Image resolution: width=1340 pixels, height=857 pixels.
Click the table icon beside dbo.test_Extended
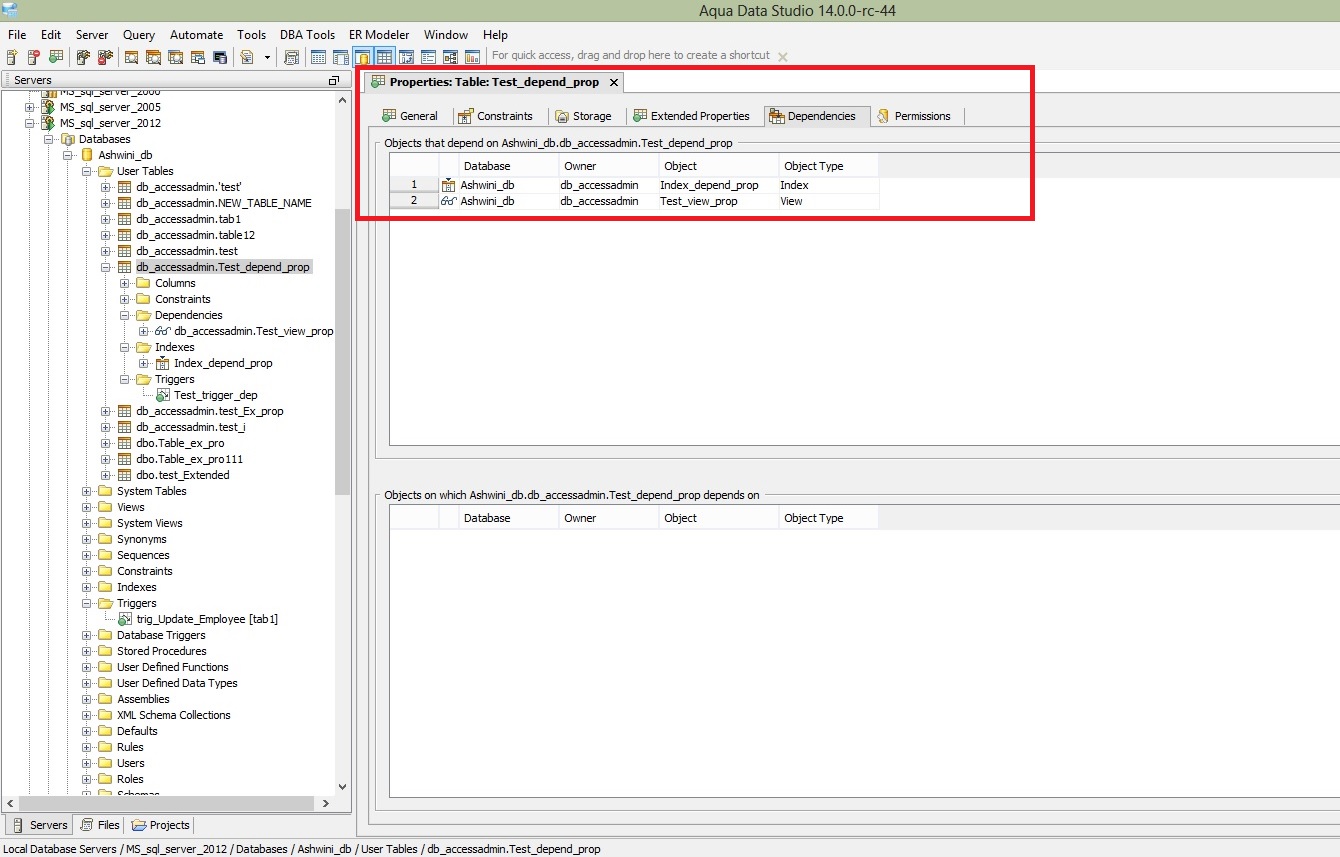[x=125, y=475]
